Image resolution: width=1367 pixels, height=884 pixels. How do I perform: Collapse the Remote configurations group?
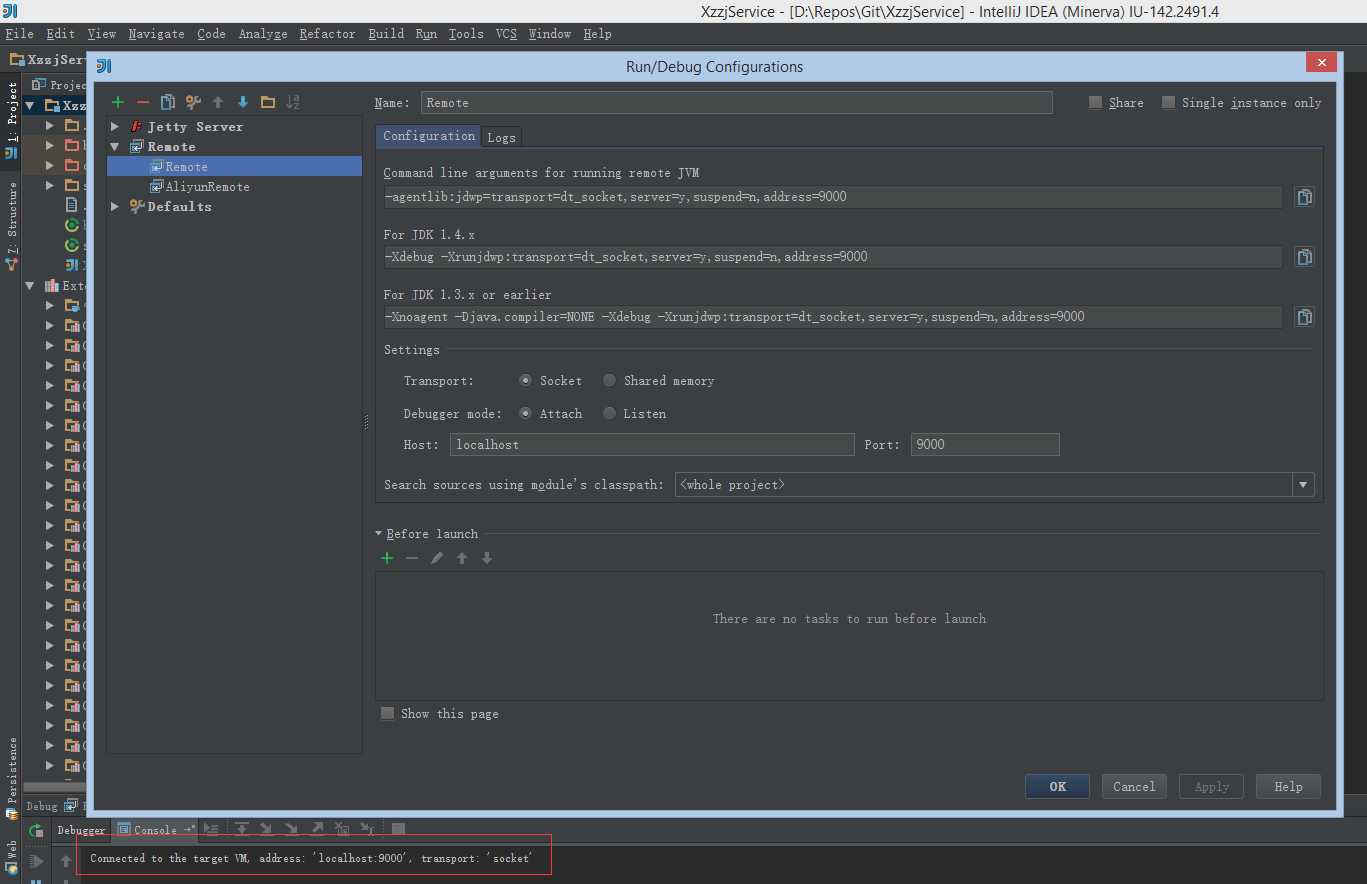(115, 147)
